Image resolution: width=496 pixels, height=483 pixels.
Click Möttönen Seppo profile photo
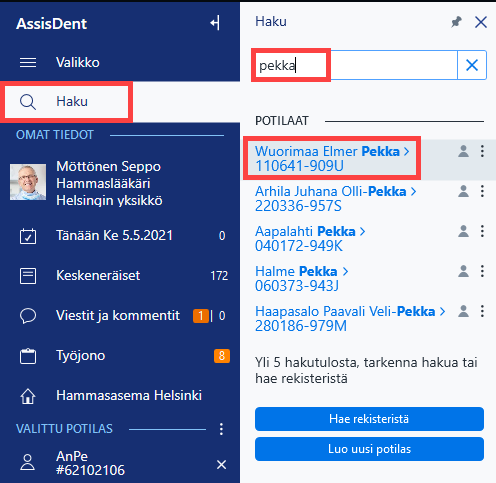point(28,182)
